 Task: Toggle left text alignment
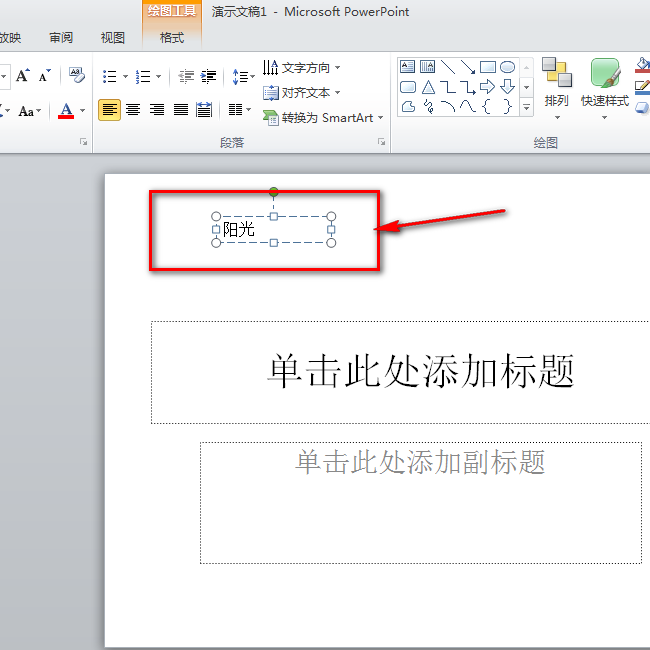pyautogui.click(x=109, y=110)
